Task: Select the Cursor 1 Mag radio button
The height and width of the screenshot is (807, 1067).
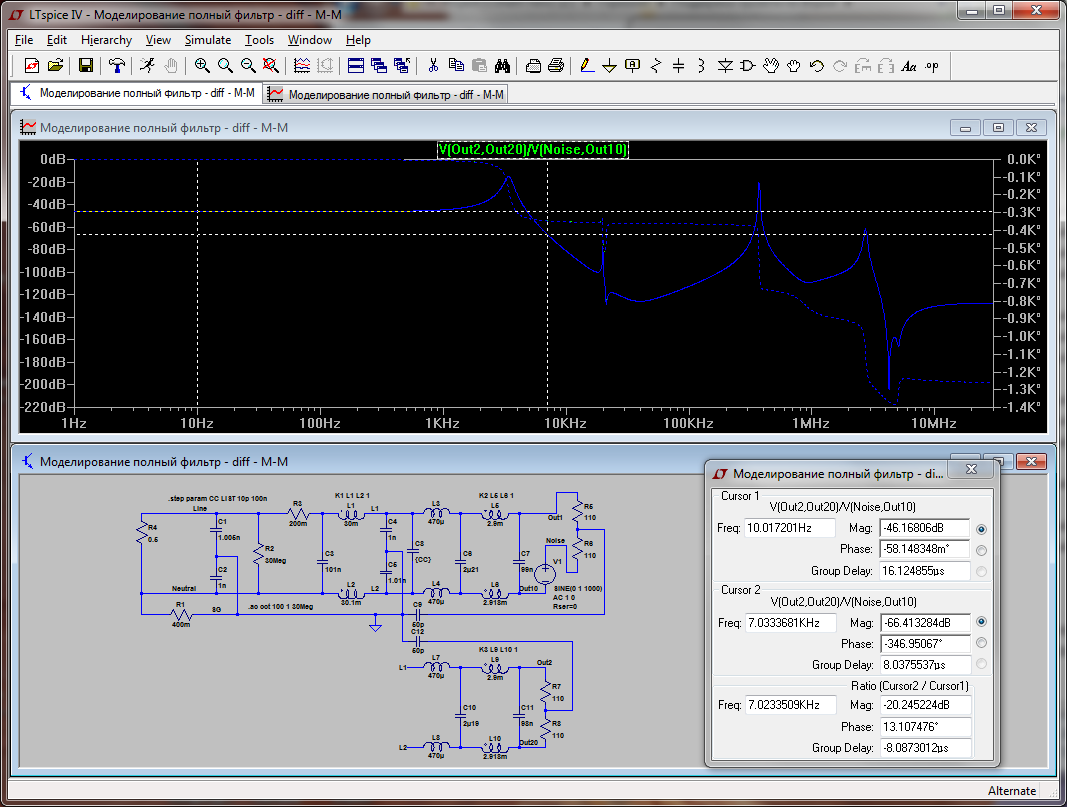Action: coord(980,529)
